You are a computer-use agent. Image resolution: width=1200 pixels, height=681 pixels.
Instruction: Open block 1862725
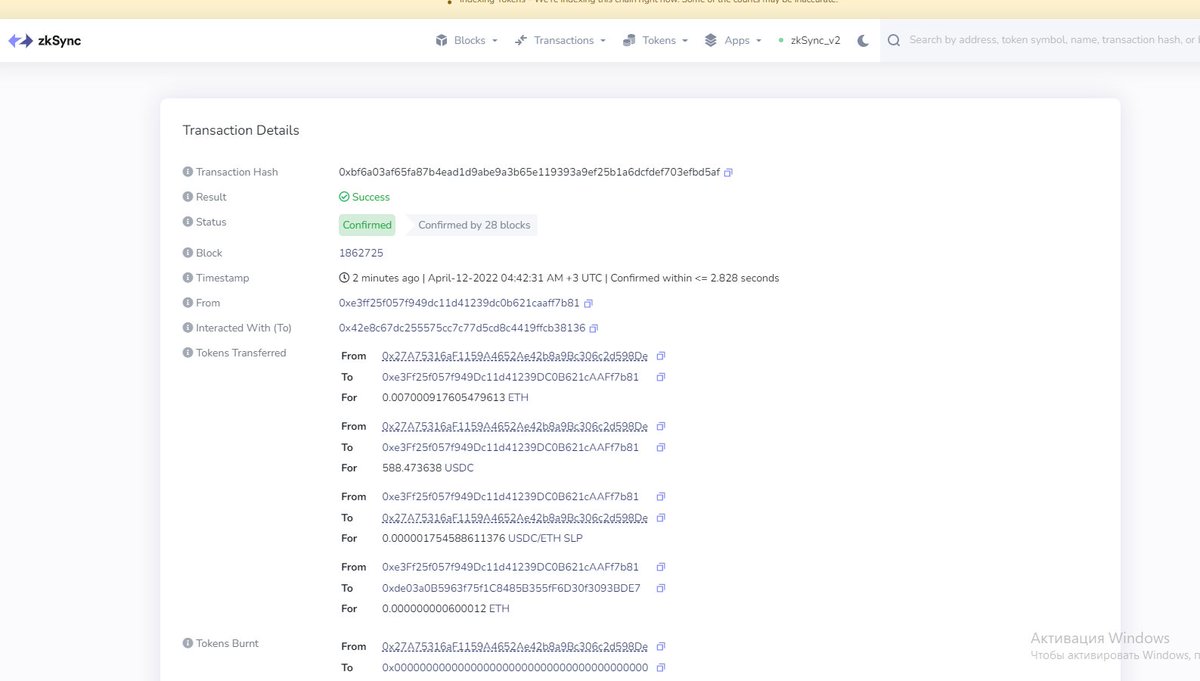361,253
